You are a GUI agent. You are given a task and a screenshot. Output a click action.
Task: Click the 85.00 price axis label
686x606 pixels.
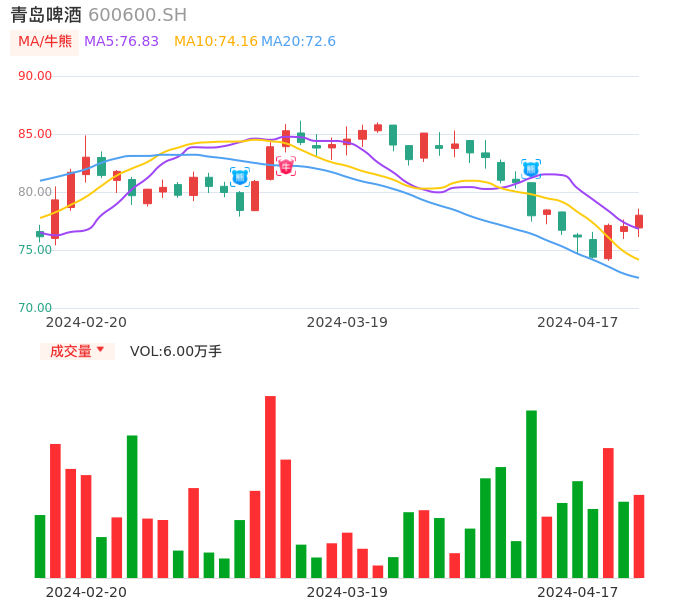tap(35, 133)
